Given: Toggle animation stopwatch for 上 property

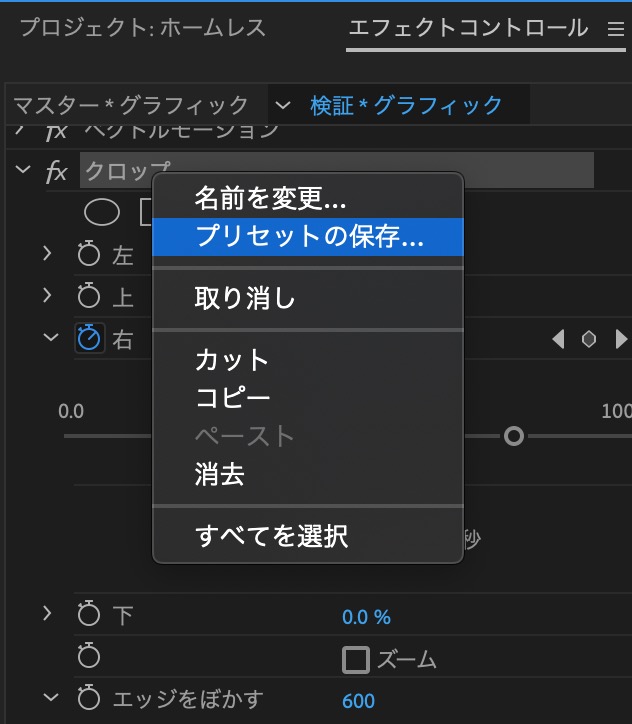Looking at the screenshot, I should pyautogui.click(x=90, y=296).
